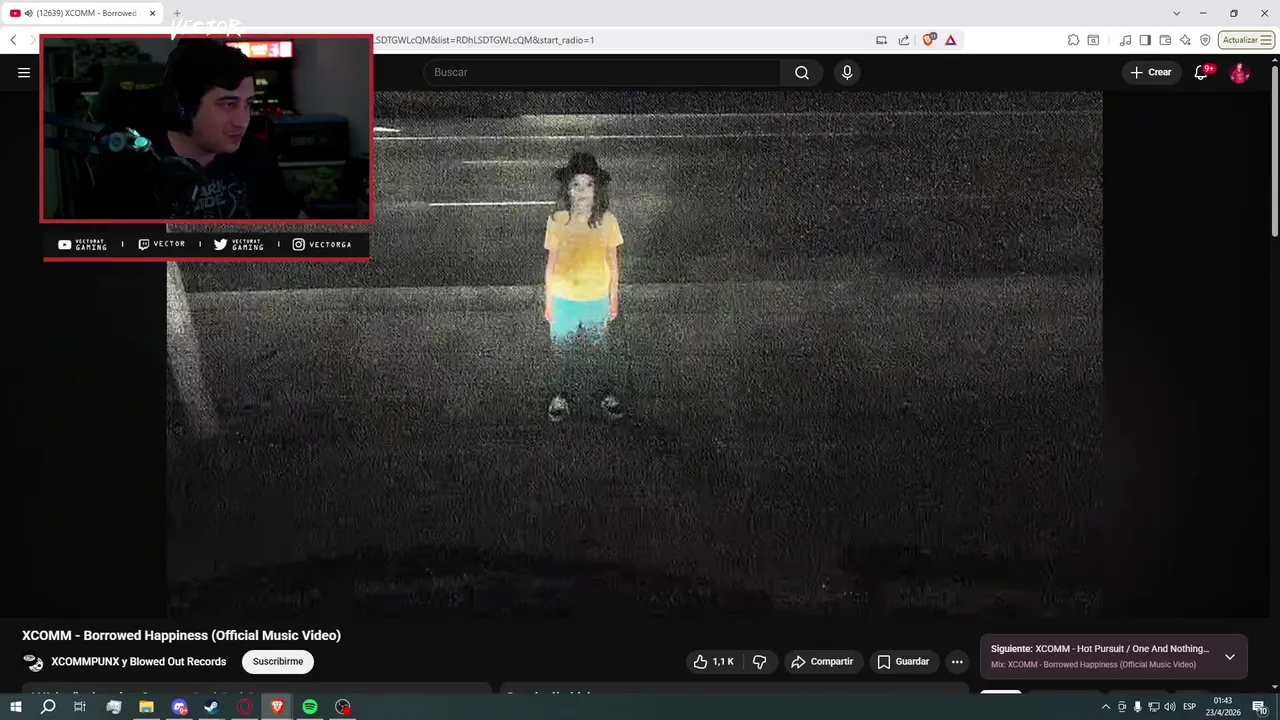Click the page vertical scrollbar
Image resolution: width=1280 pixels, height=720 pixels.
(x=1274, y=150)
